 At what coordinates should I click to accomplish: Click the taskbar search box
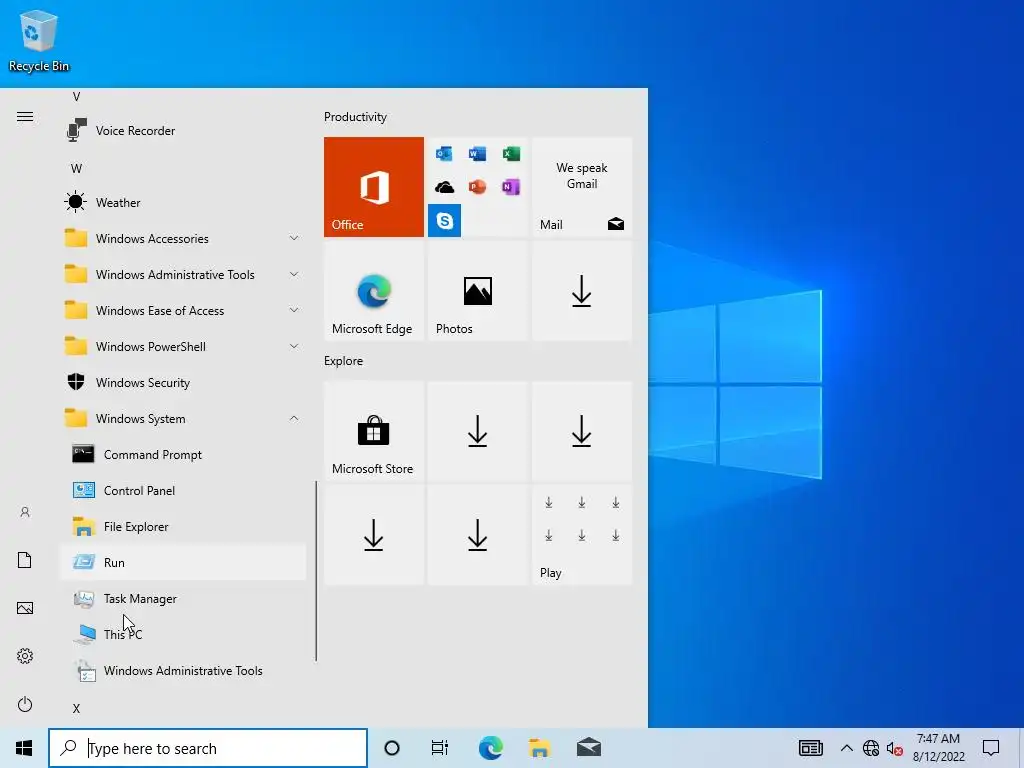pyautogui.click(x=208, y=748)
